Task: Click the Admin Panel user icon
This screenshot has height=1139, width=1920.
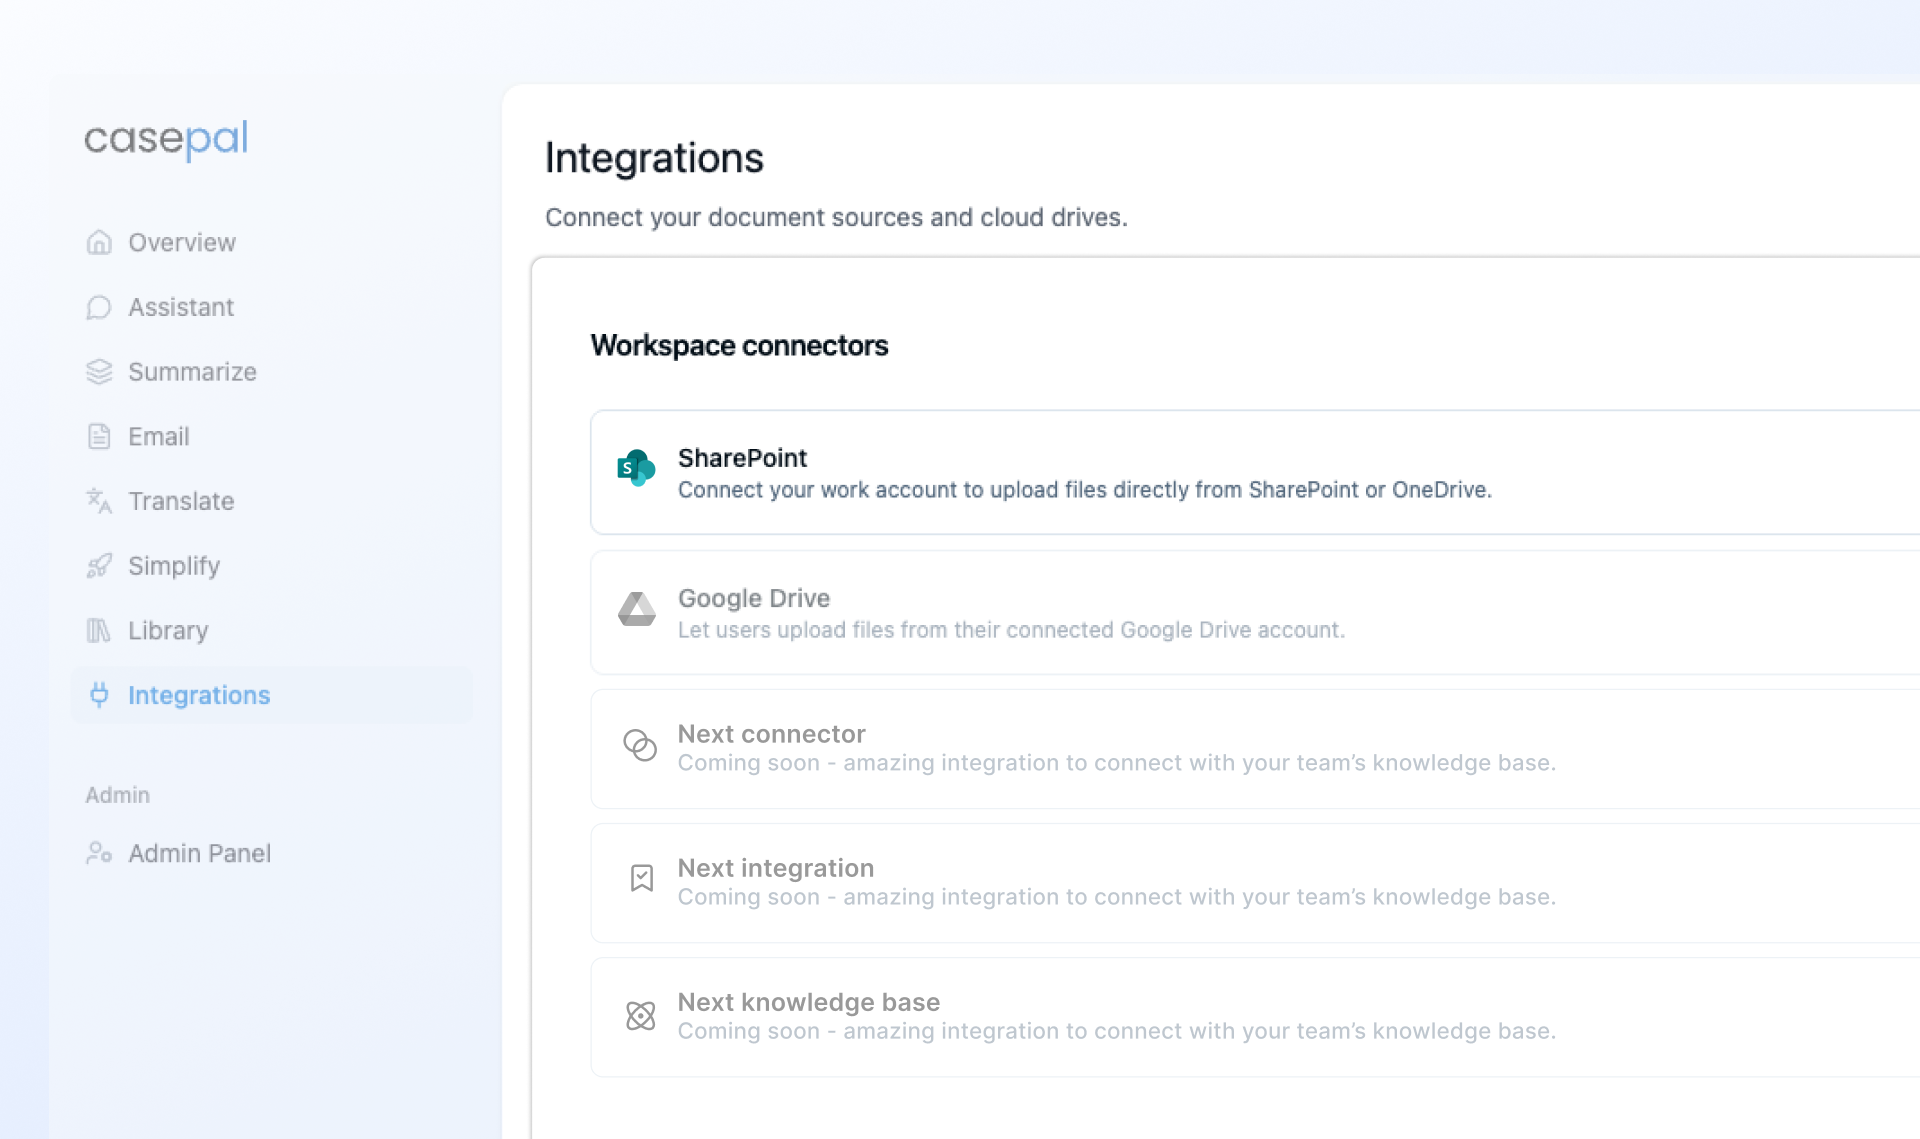Action: click(x=99, y=853)
